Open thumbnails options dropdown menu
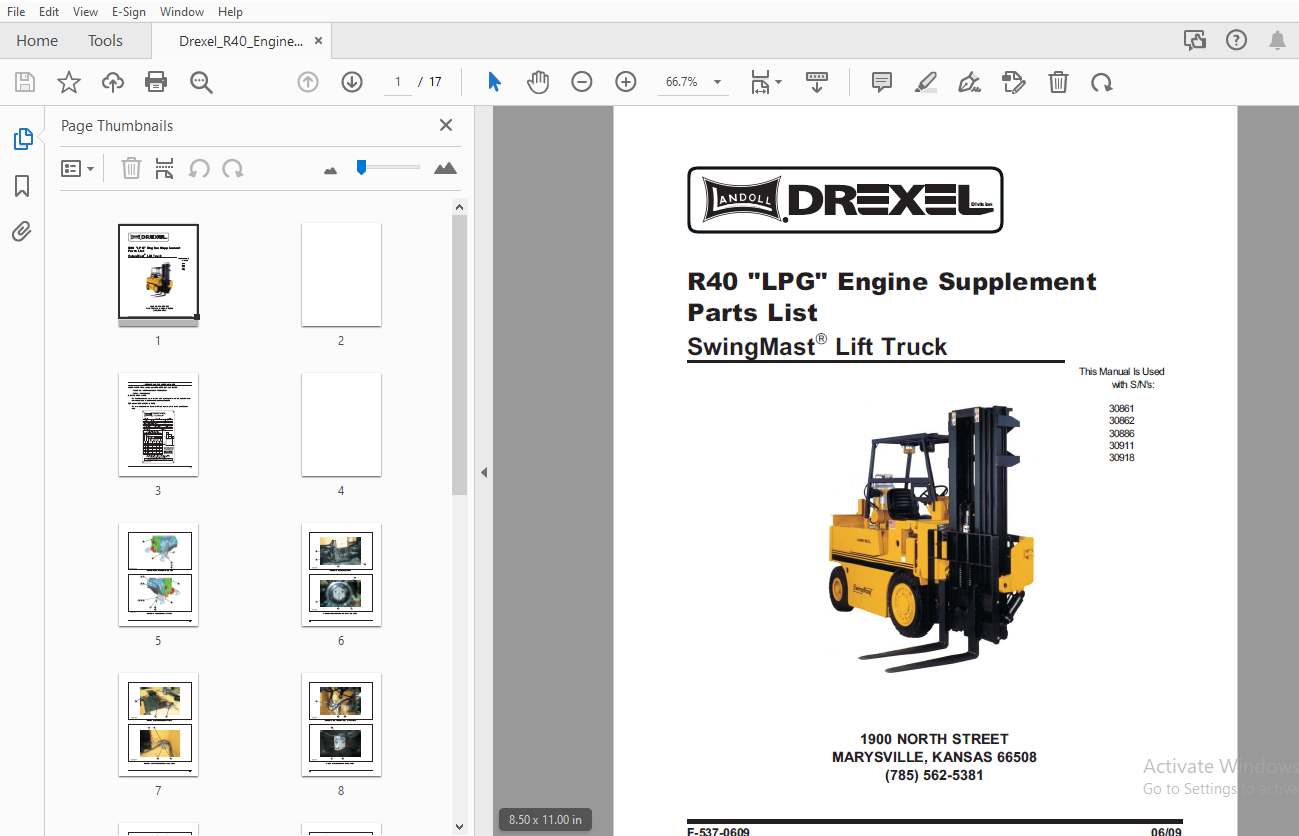The height and width of the screenshot is (836, 1299). pos(78,169)
